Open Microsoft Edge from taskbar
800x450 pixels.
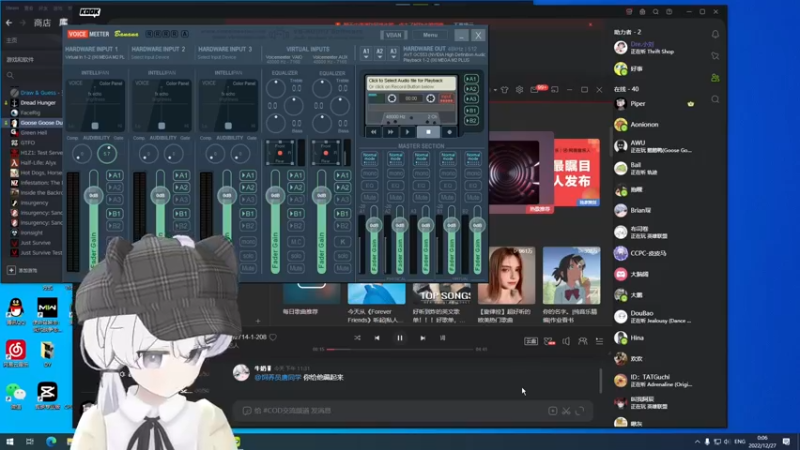(x=51, y=441)
